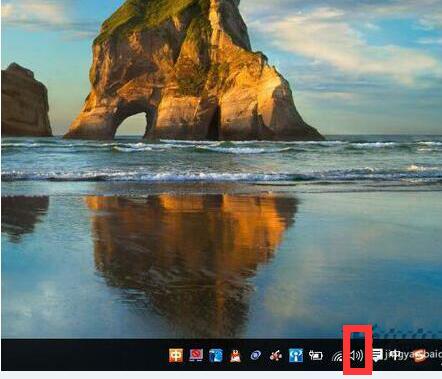Click the red molecule-shaped tray icon

[276, 356]
